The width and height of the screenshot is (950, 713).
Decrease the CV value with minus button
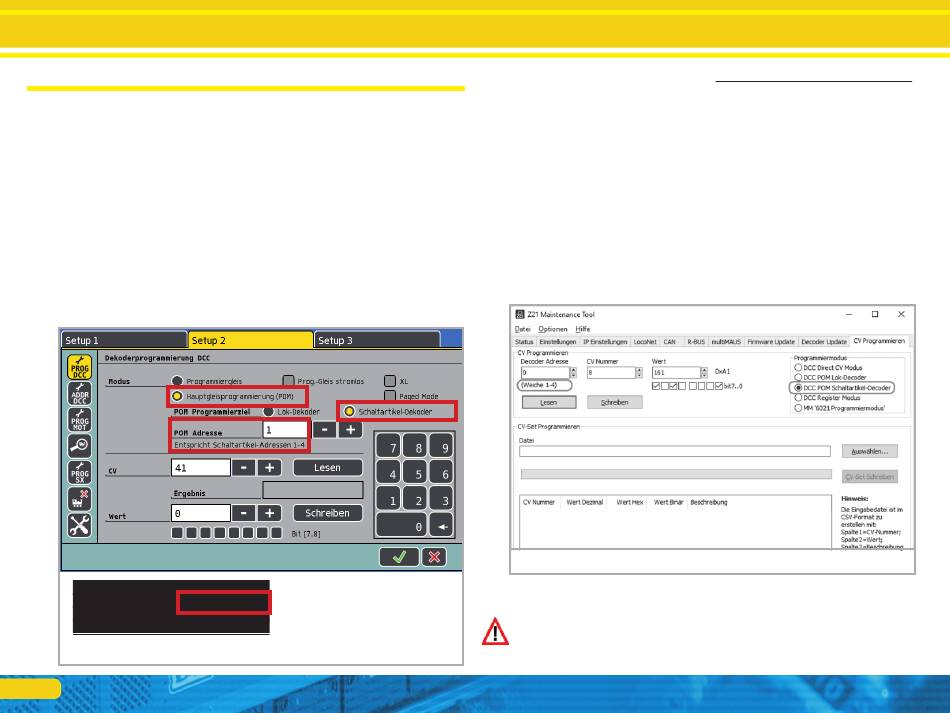(x=243, y=467)
